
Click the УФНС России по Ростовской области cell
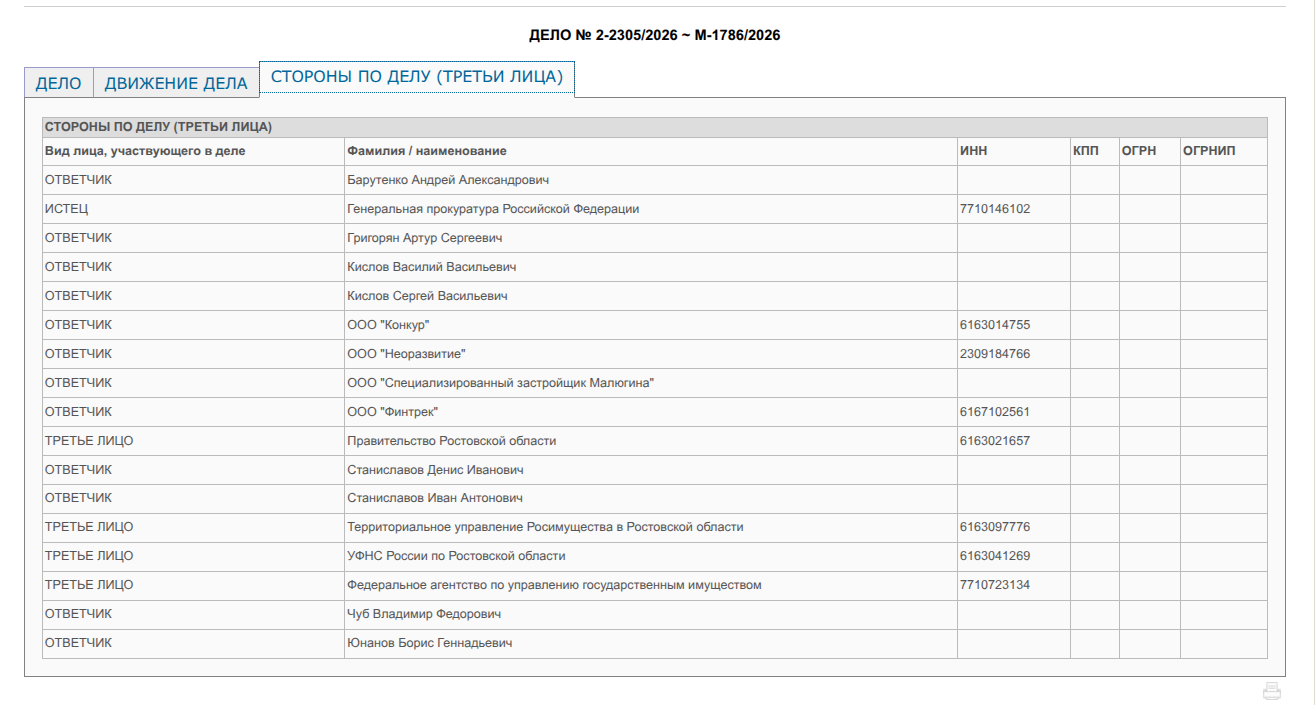pos(456,556)
